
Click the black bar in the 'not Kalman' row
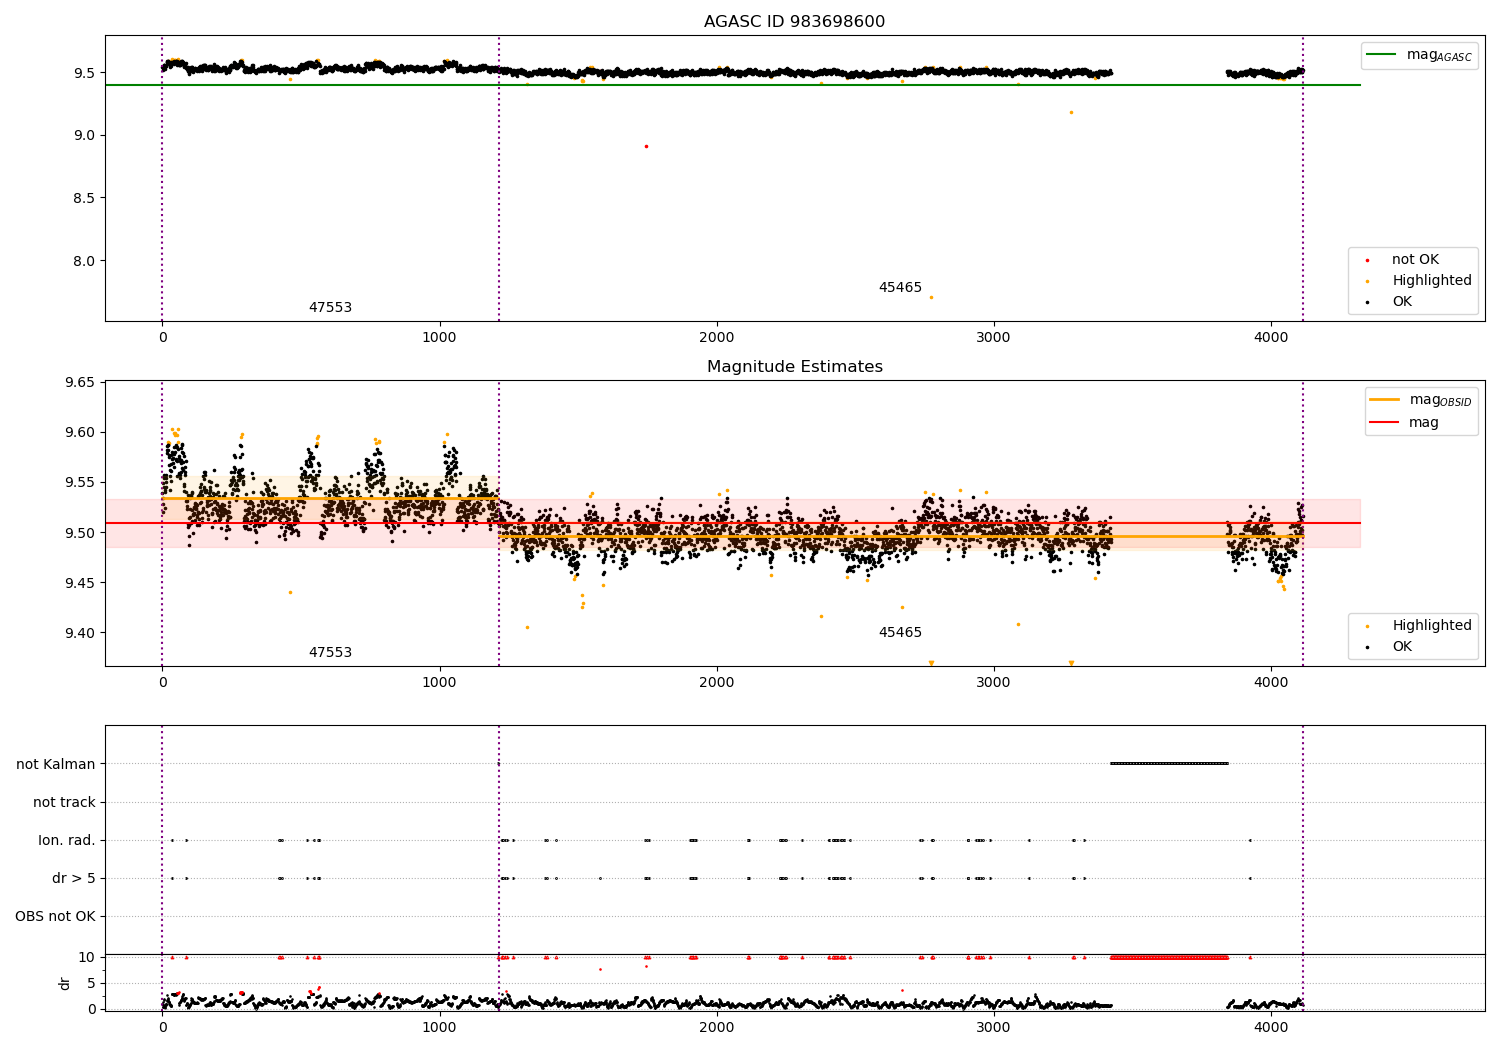click(x=1169, y=764)
